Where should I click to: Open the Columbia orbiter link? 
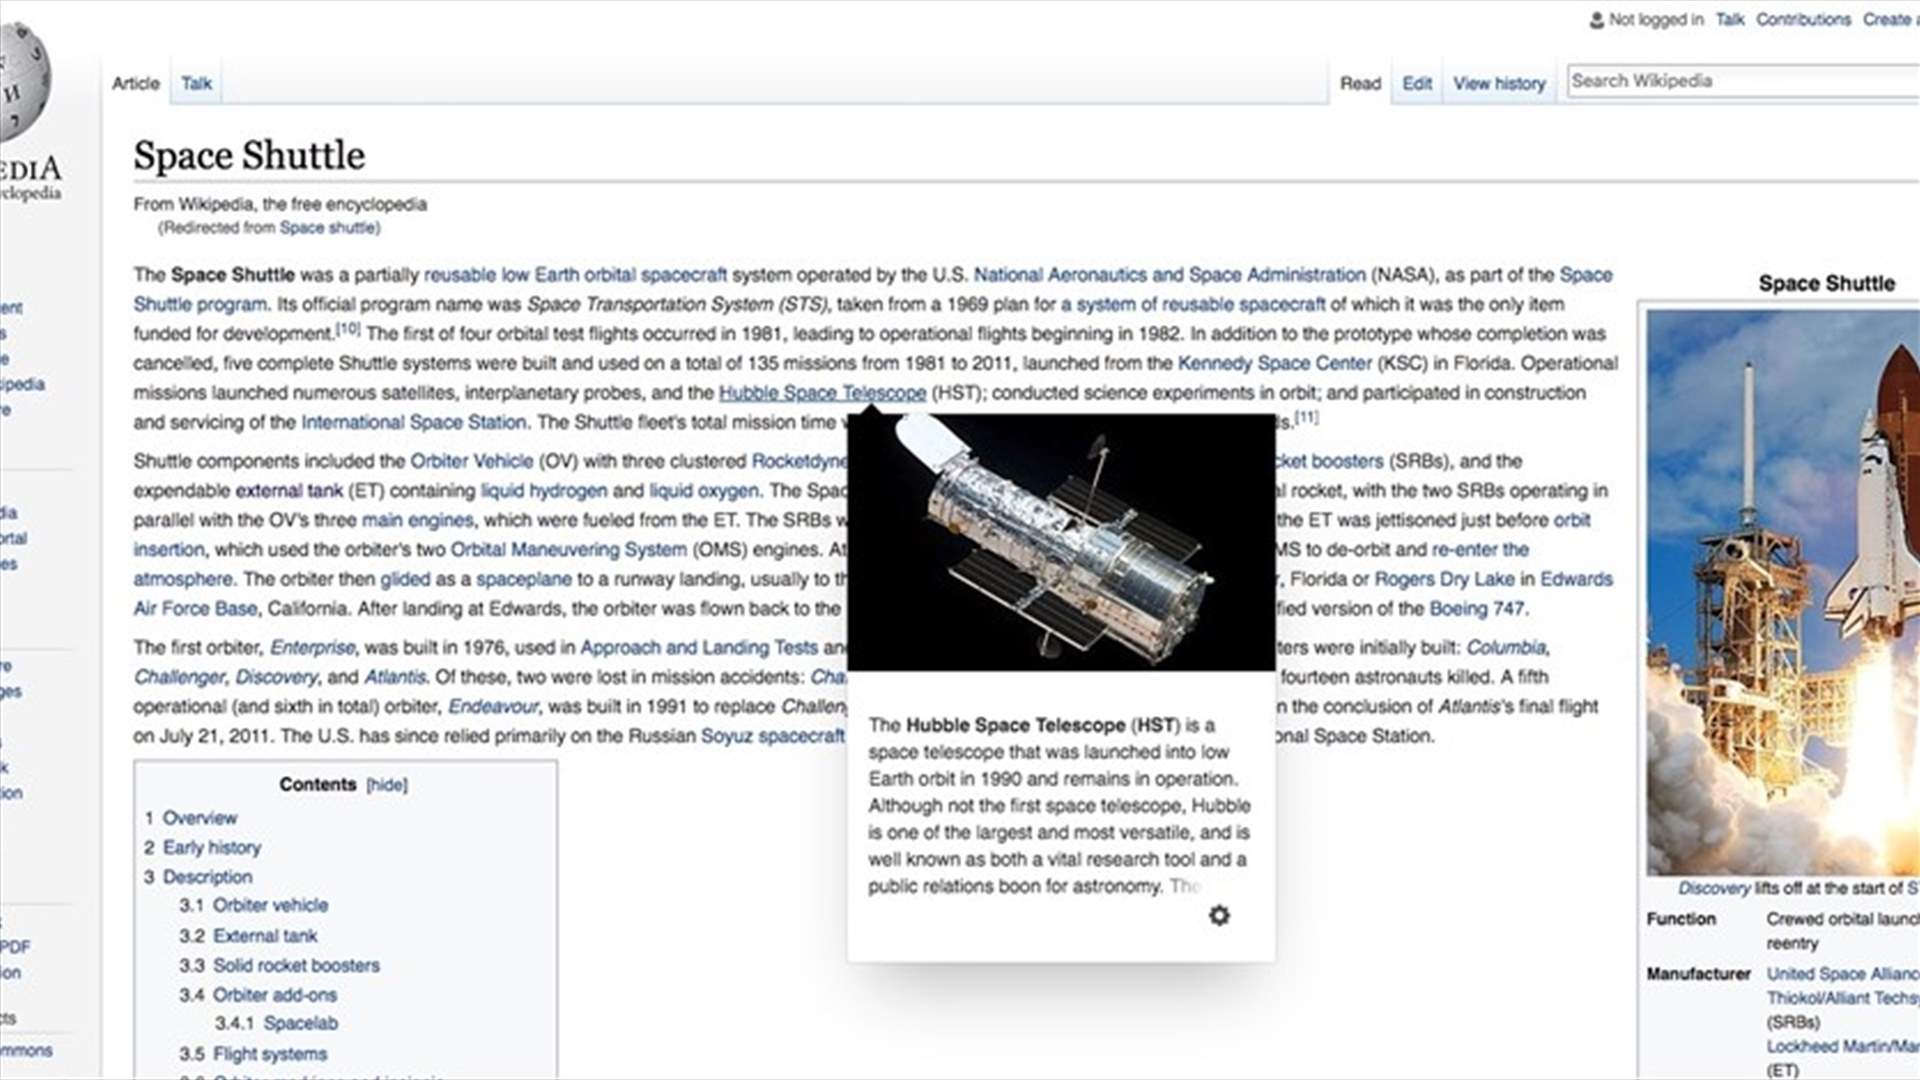pos(1505,648)
